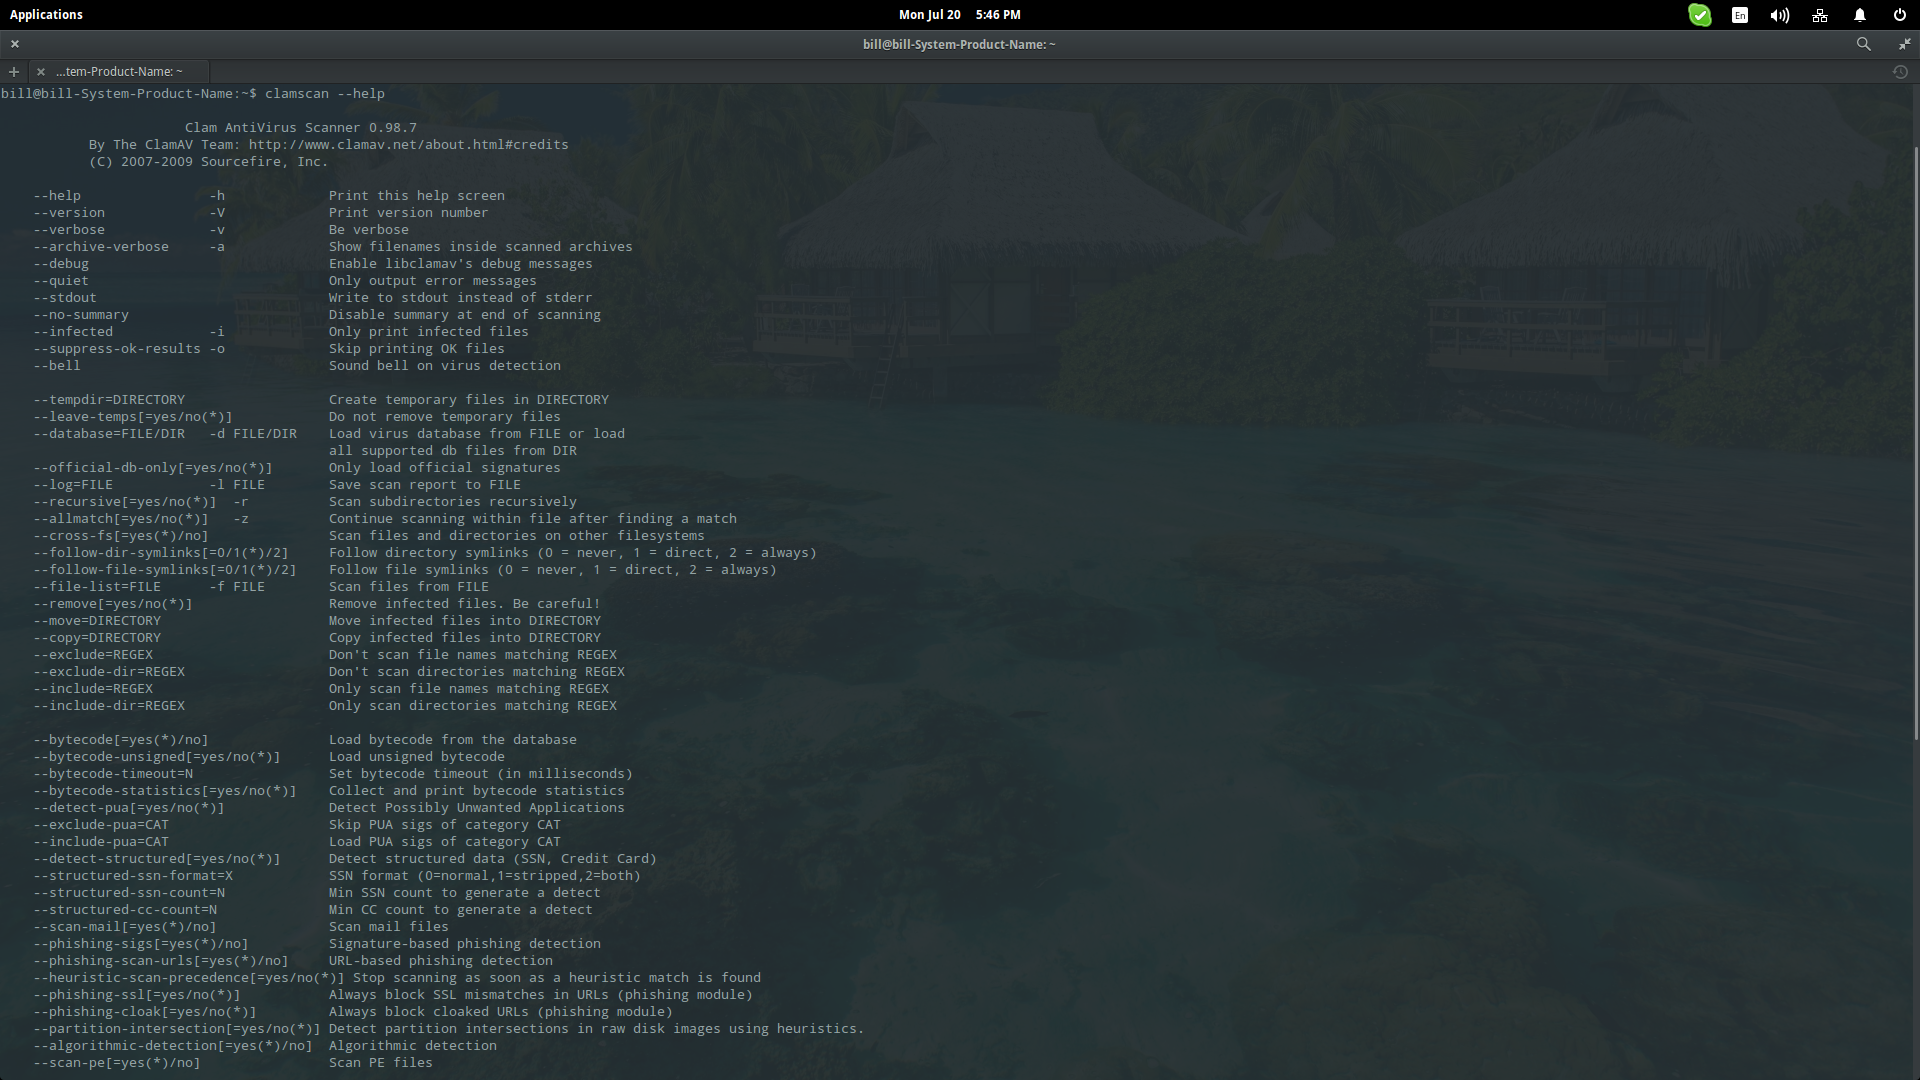The height and width of the screenshot is (1080, 1920).
Task: Click the clamav.net about.html credits URL
Action: pos(408,145)
